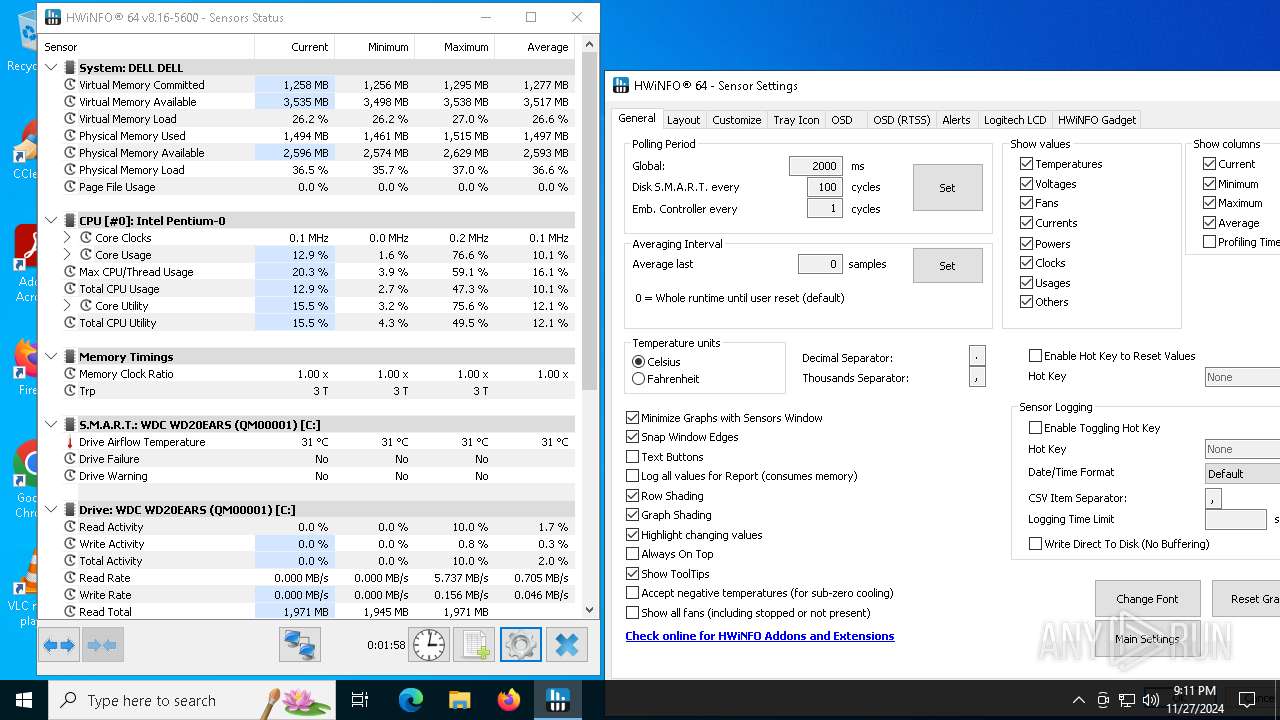This screenshot has width=1280, height=720.
Task: Click the clock reset timer icon
Action: point(429,645)
